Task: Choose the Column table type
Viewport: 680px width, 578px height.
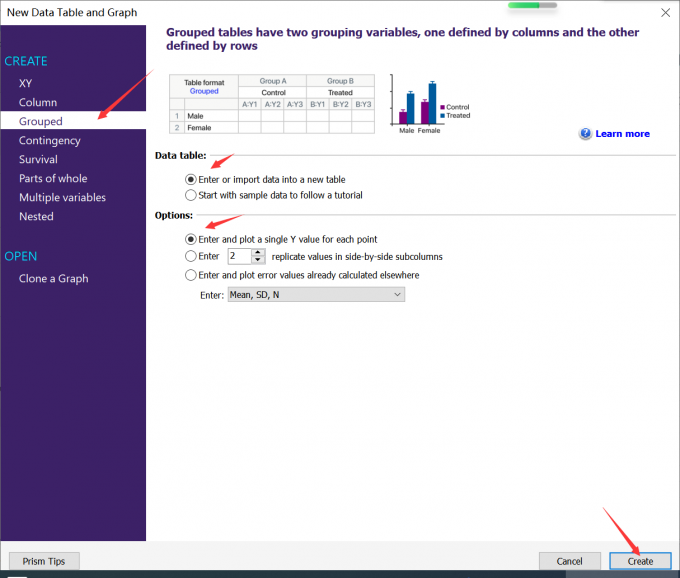Action: (x=38, y=102)
